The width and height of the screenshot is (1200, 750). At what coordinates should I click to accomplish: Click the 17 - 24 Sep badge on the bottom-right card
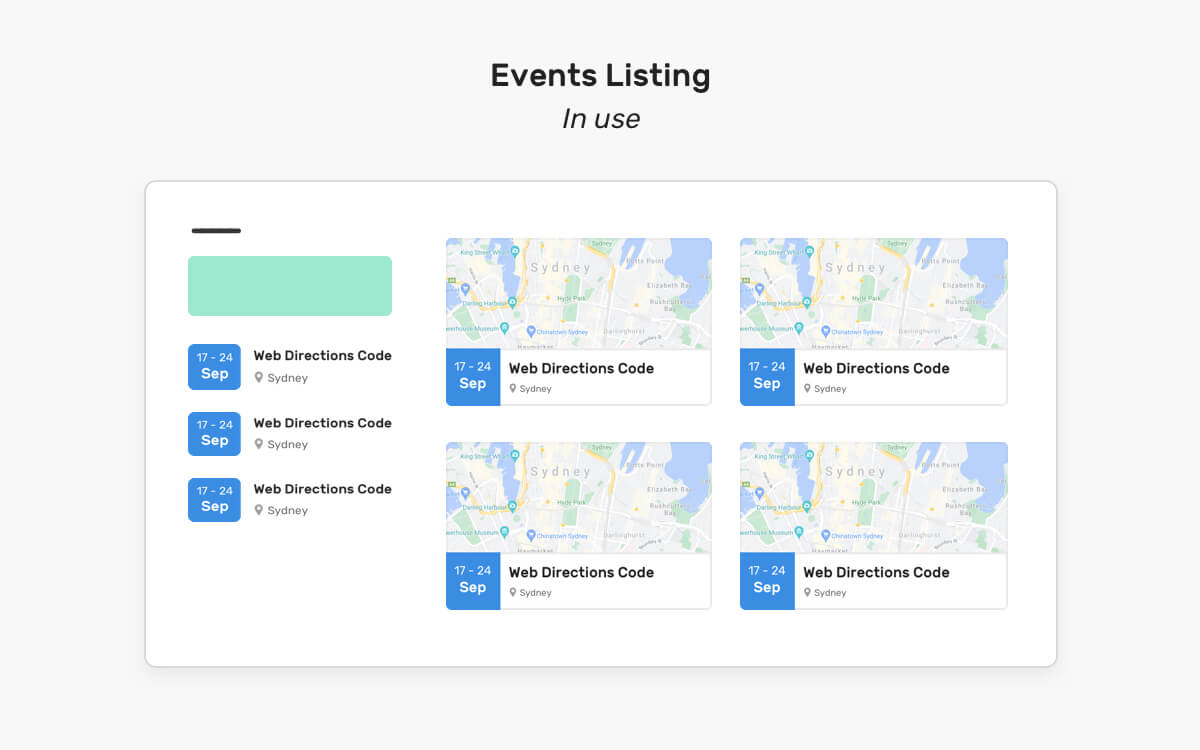[767, 580]
